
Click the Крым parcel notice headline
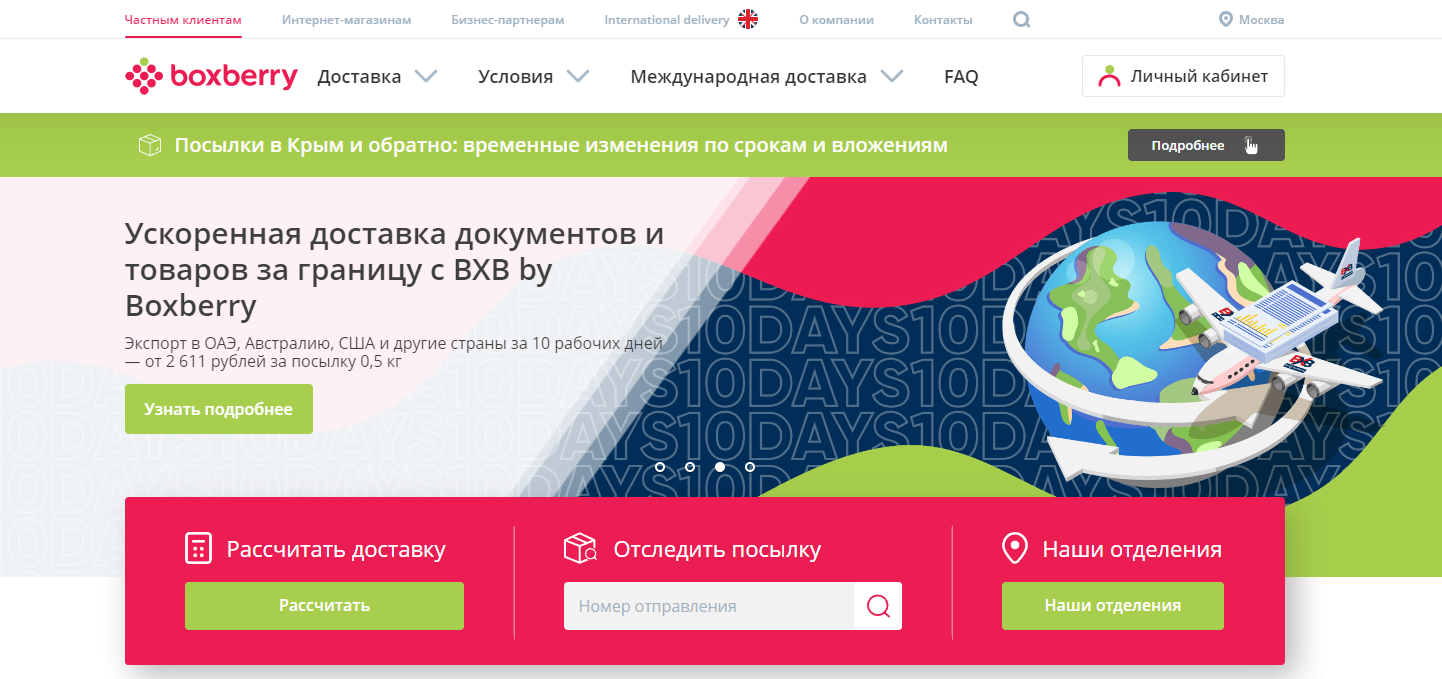[x=561, y=145]
